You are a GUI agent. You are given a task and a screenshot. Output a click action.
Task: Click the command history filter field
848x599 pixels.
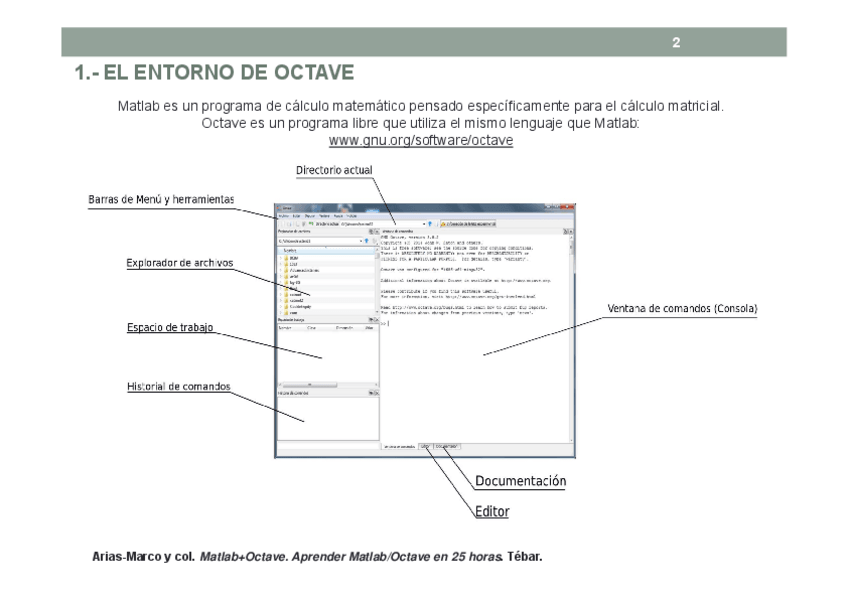[328, 447]
